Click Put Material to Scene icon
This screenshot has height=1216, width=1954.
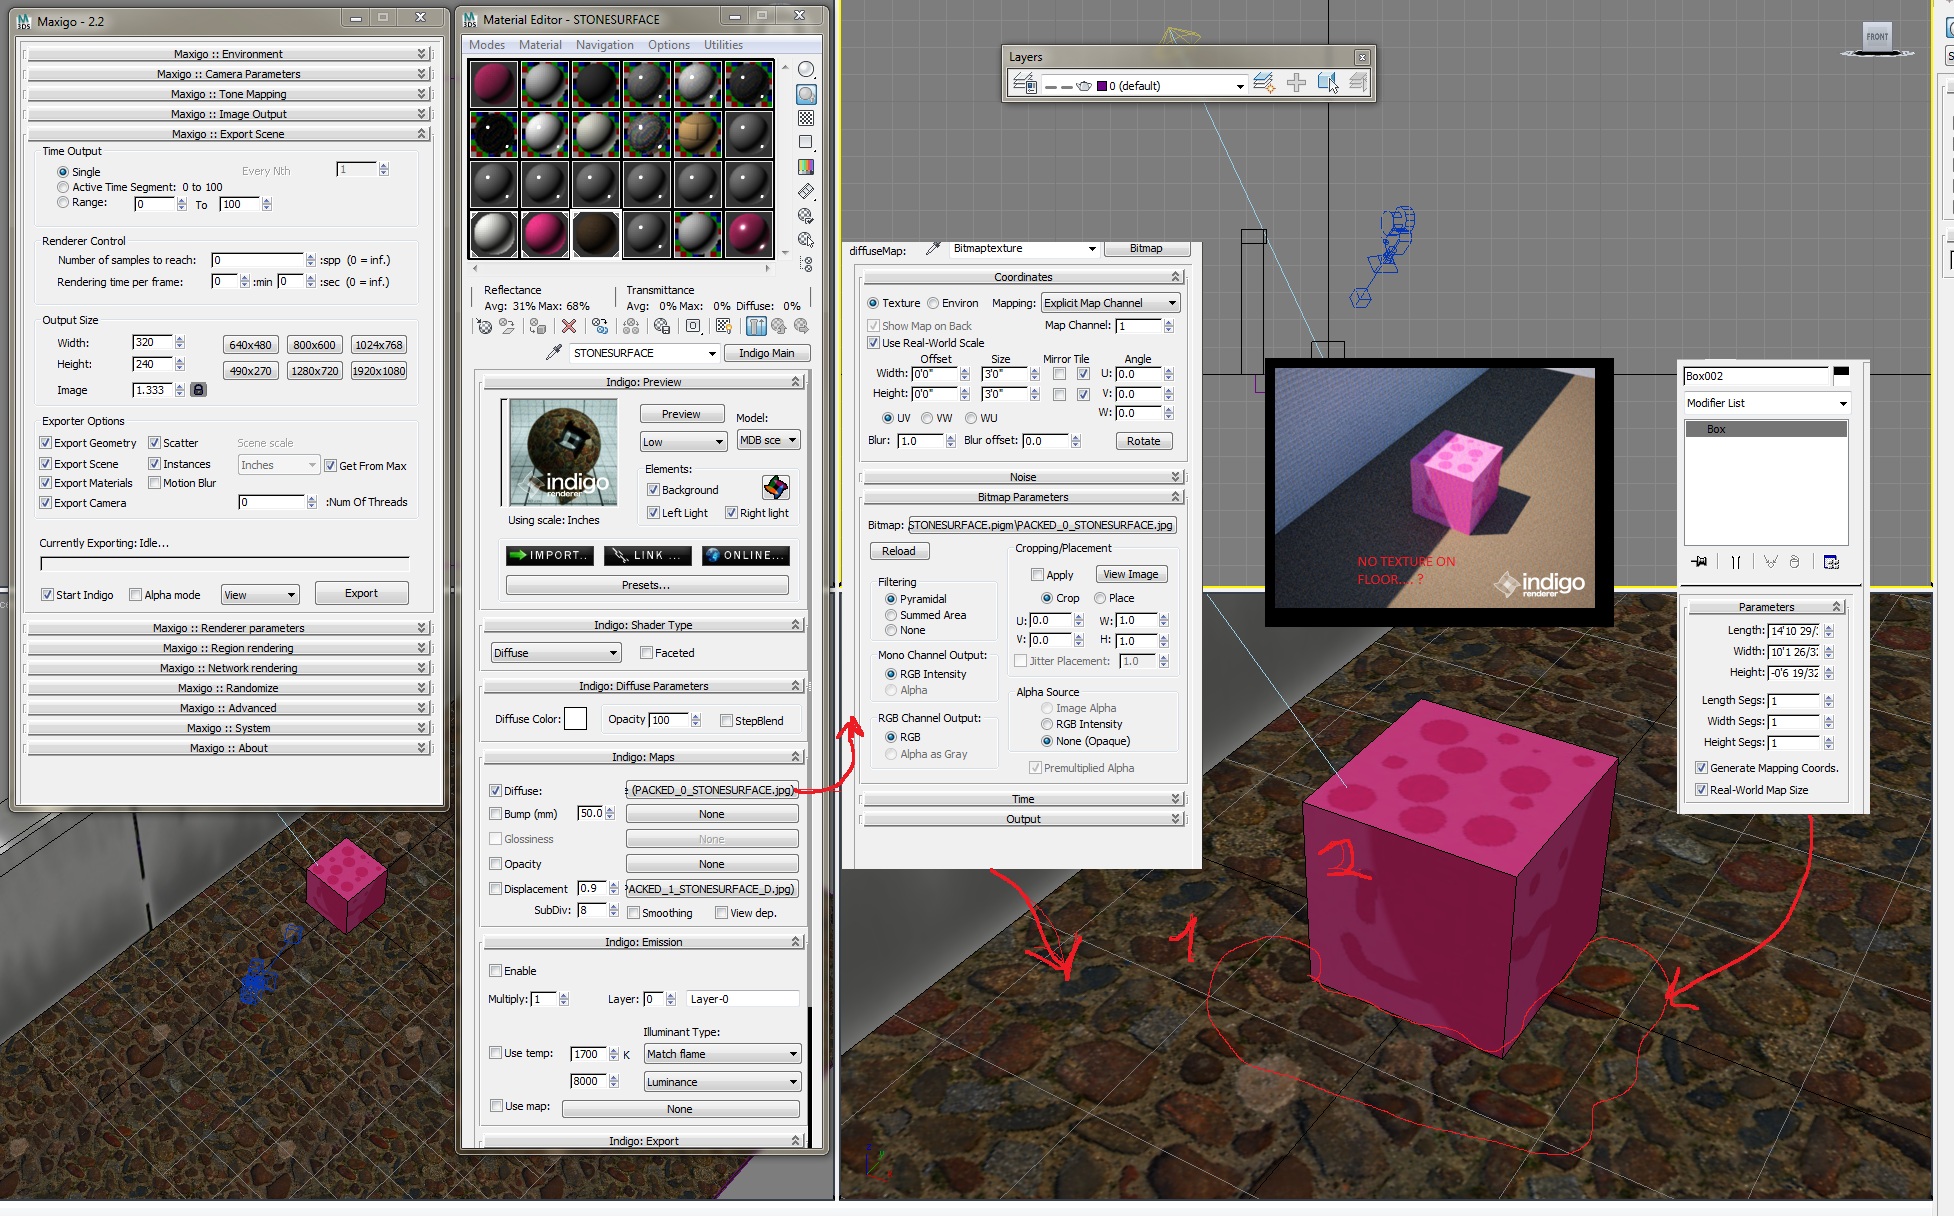507,326
